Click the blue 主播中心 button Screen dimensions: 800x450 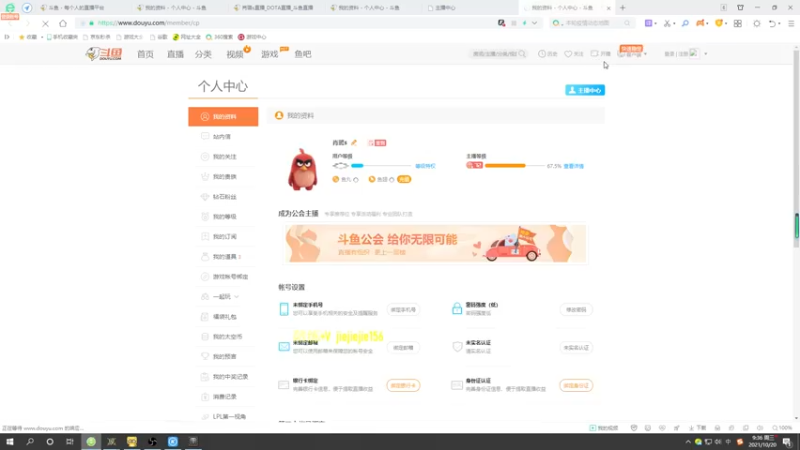pyautogui.click(x=585, y=90)
